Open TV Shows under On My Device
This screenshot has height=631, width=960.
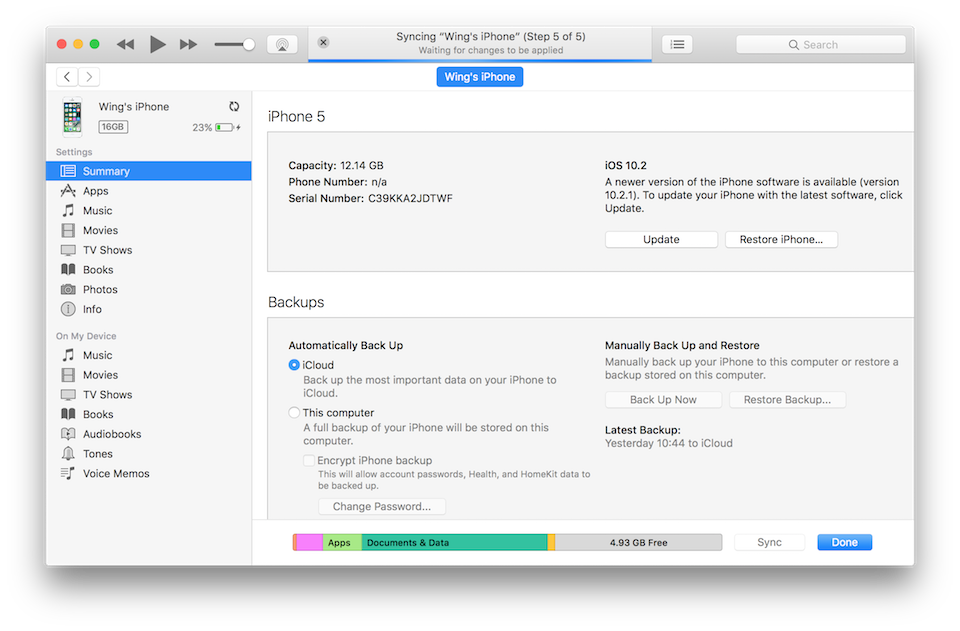149,394
